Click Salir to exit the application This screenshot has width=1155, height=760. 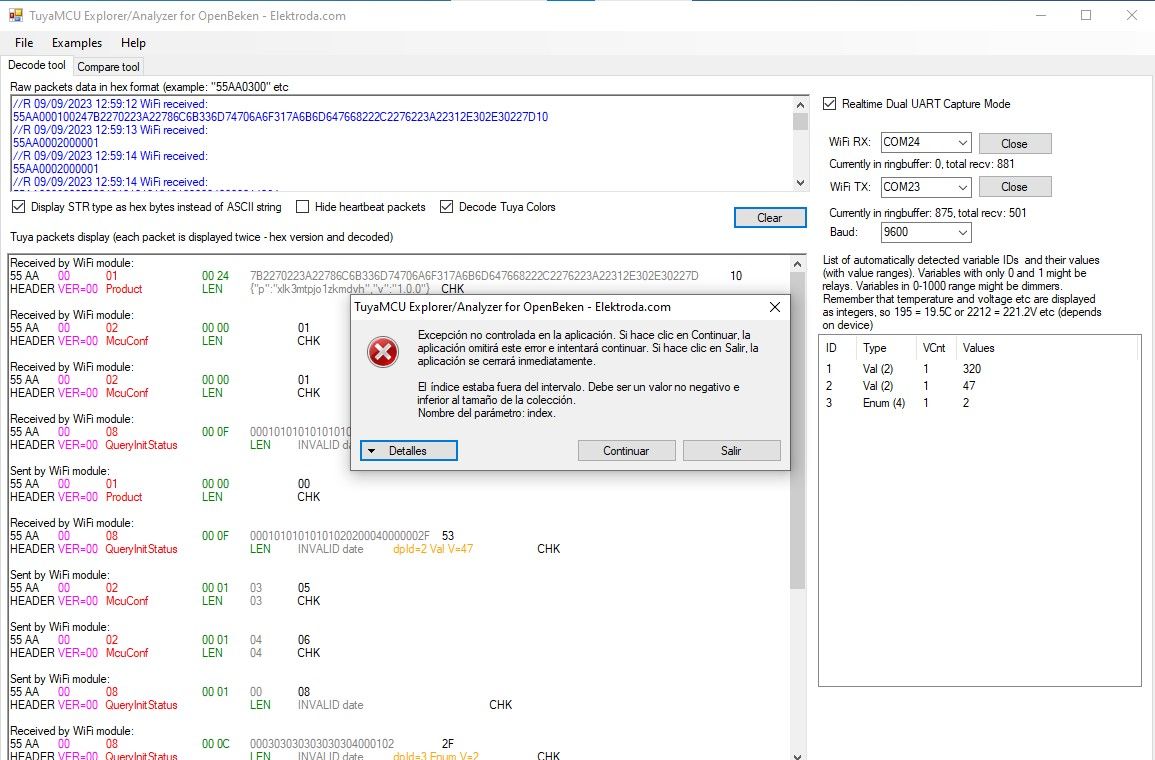pyautogui.click(x=731, y=451)
